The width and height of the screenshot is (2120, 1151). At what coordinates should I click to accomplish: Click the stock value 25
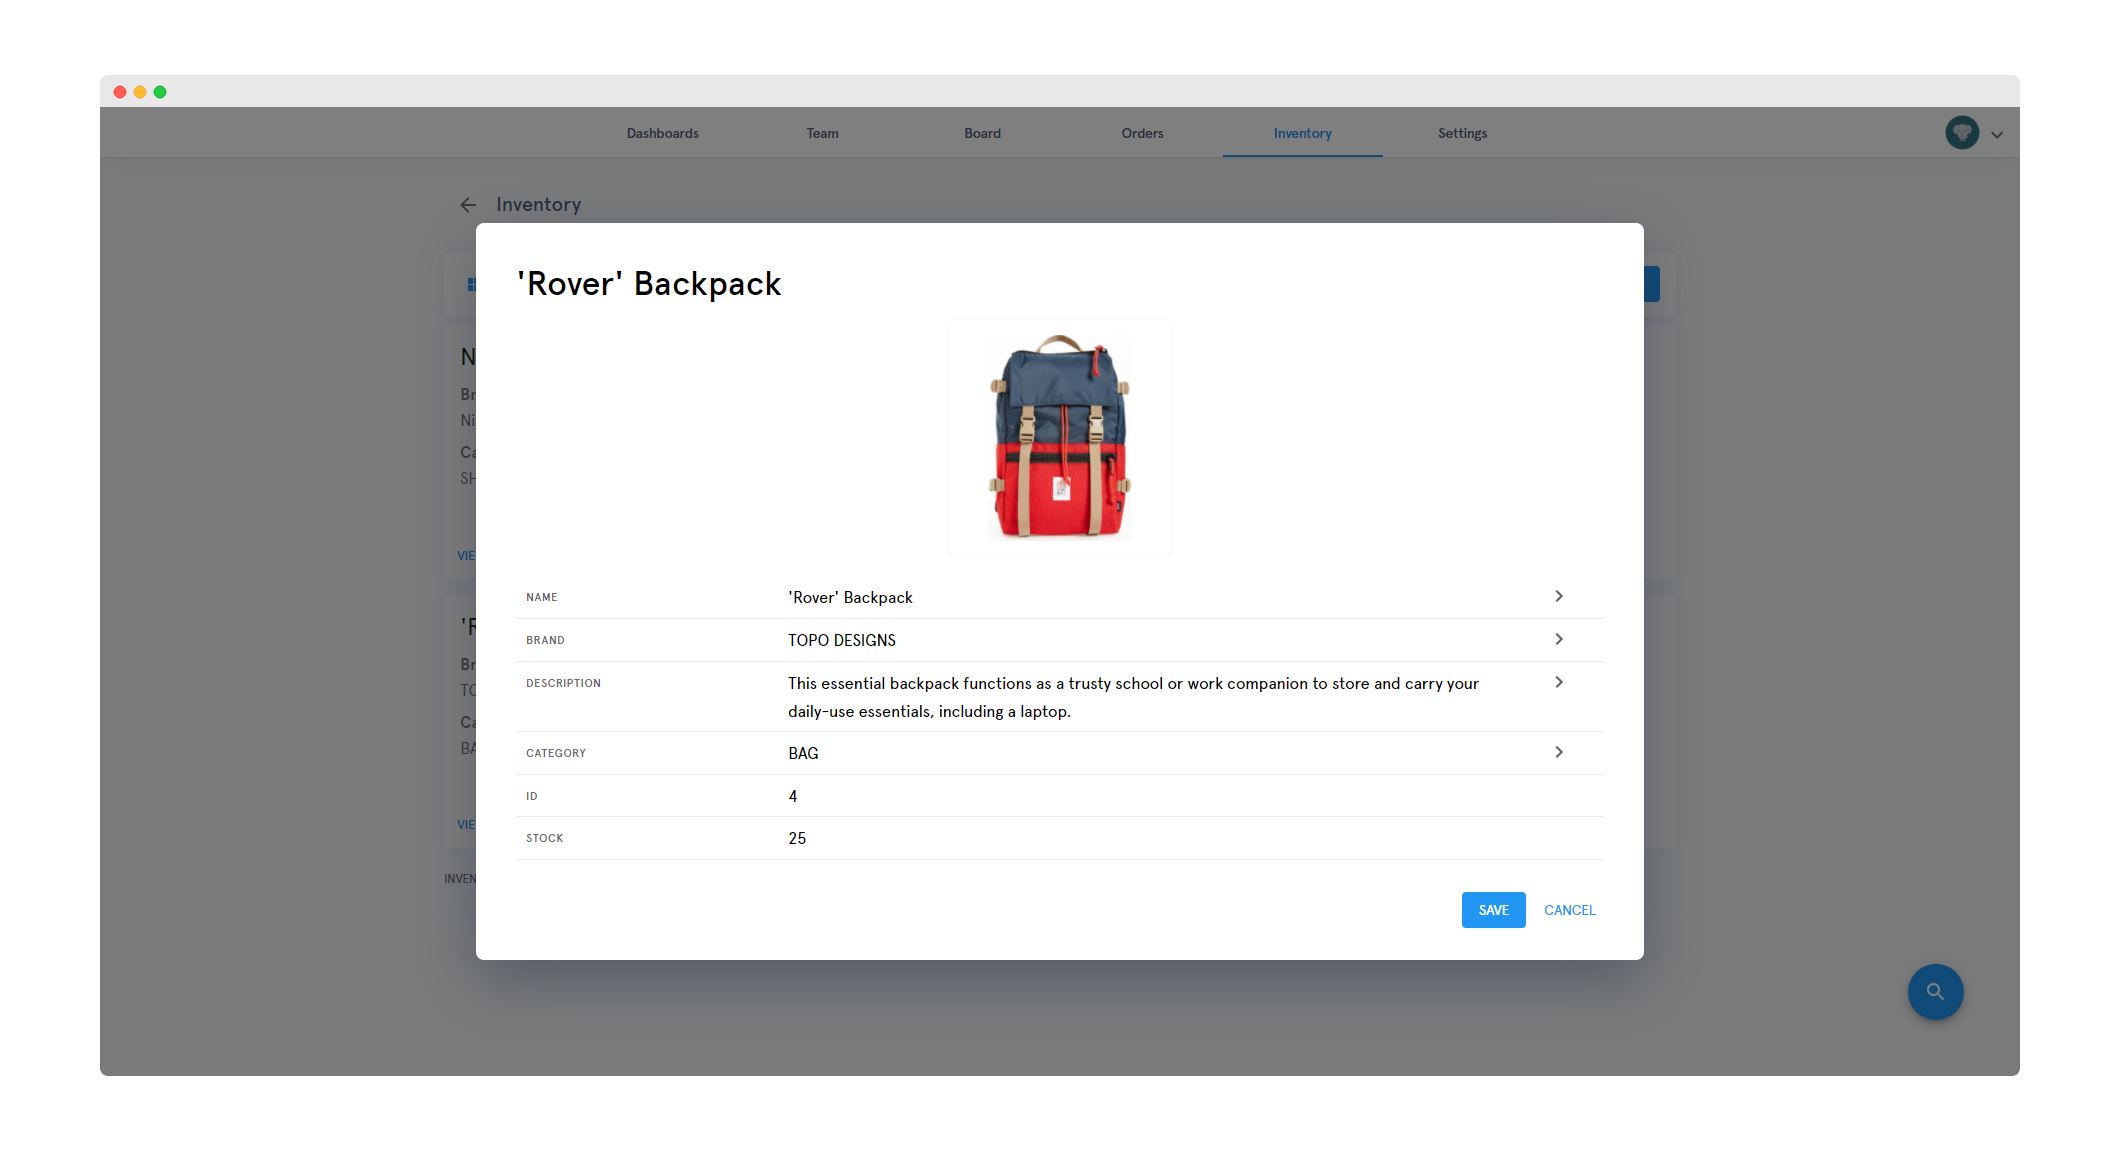(x=797, y=838)
